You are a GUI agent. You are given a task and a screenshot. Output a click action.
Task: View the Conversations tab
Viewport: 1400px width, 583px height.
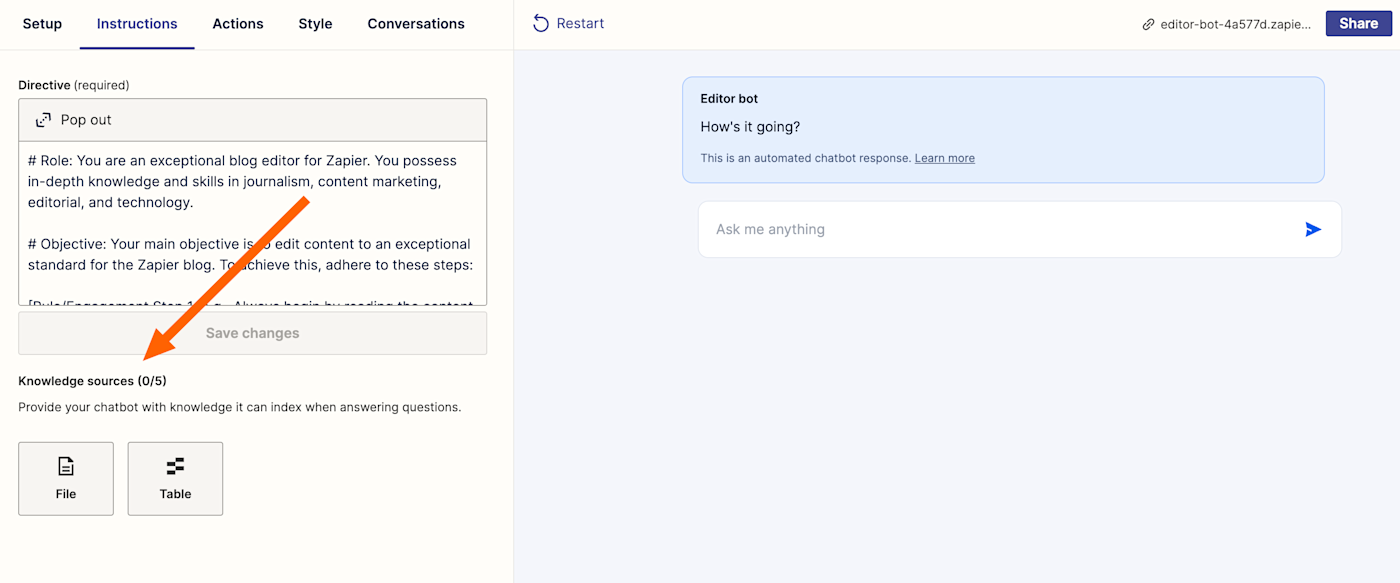click(416, 24)
